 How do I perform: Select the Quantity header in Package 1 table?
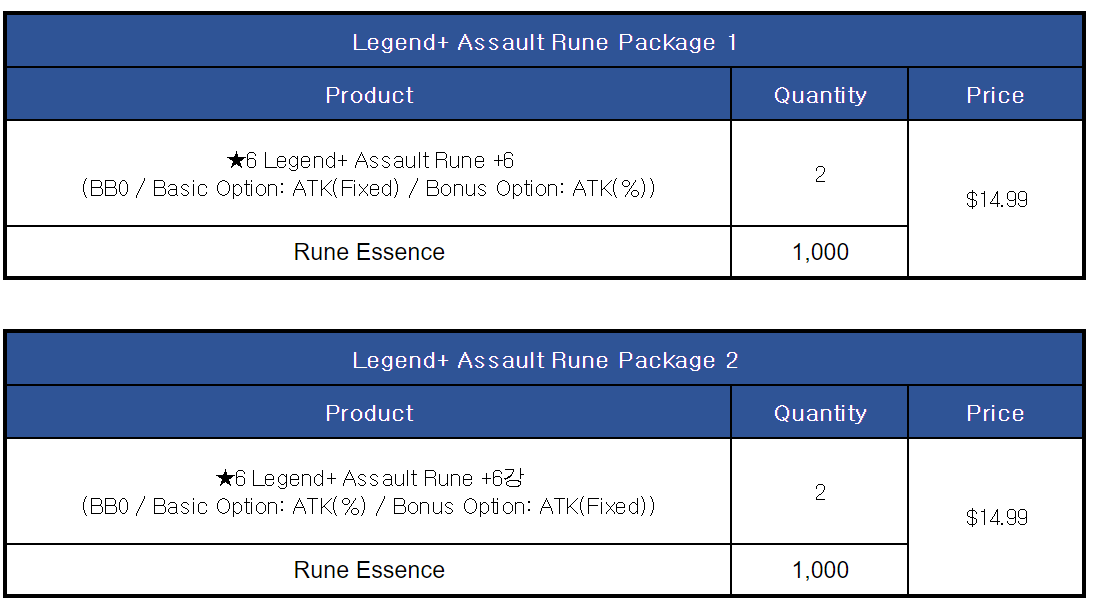(820, 95)
